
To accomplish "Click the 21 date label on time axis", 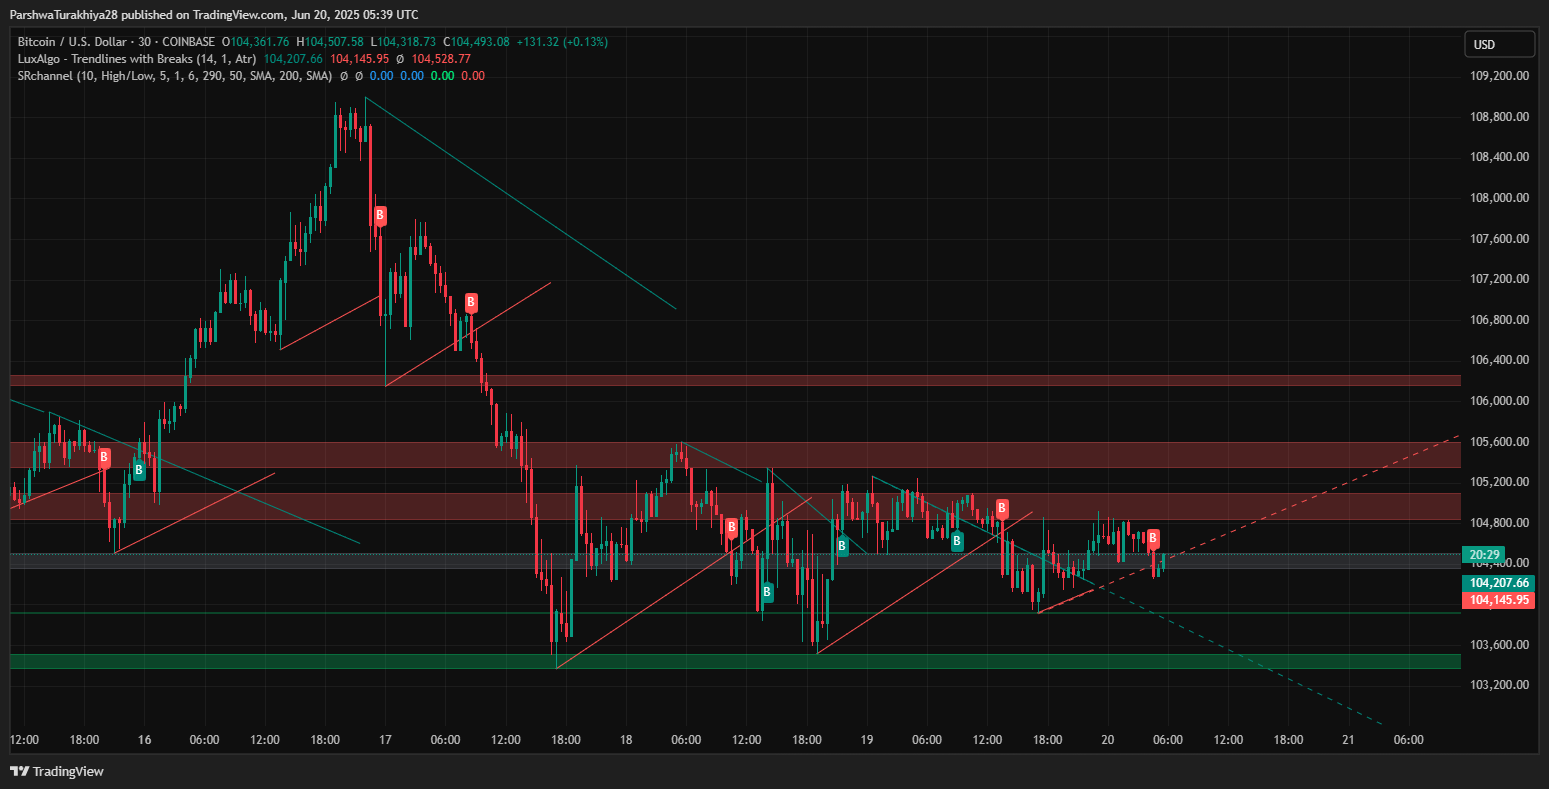I will (1348, 740).
